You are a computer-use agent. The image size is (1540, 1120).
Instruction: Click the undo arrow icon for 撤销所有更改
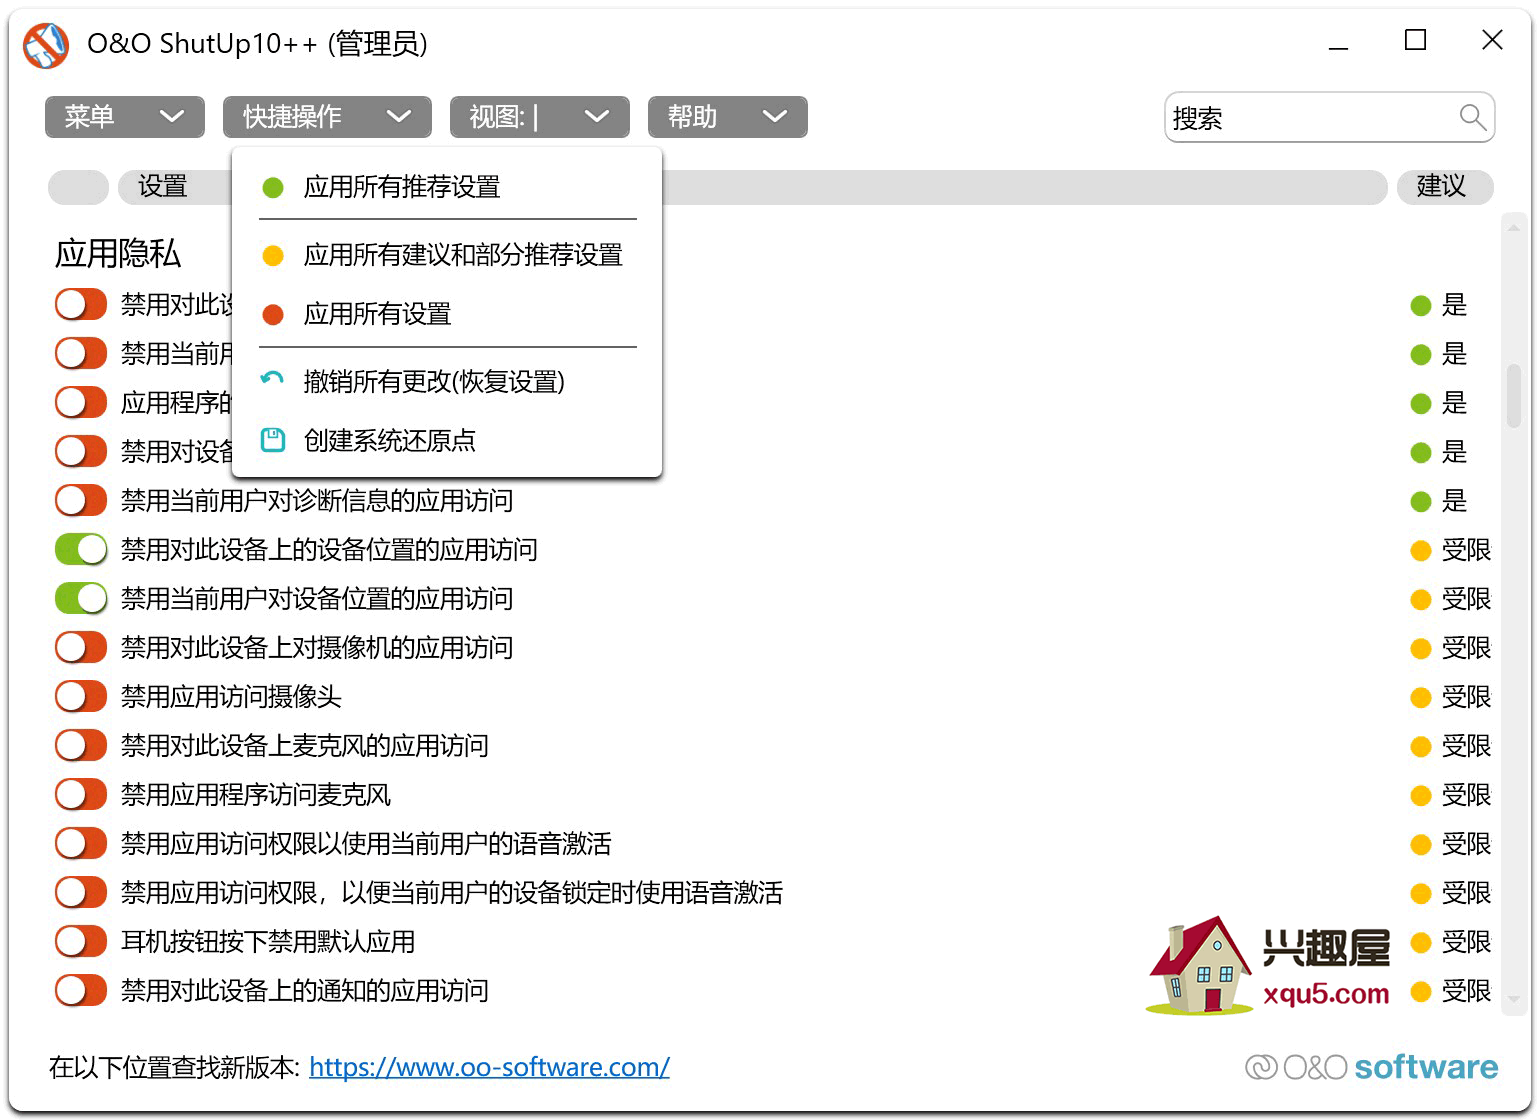tap(272, 379)
